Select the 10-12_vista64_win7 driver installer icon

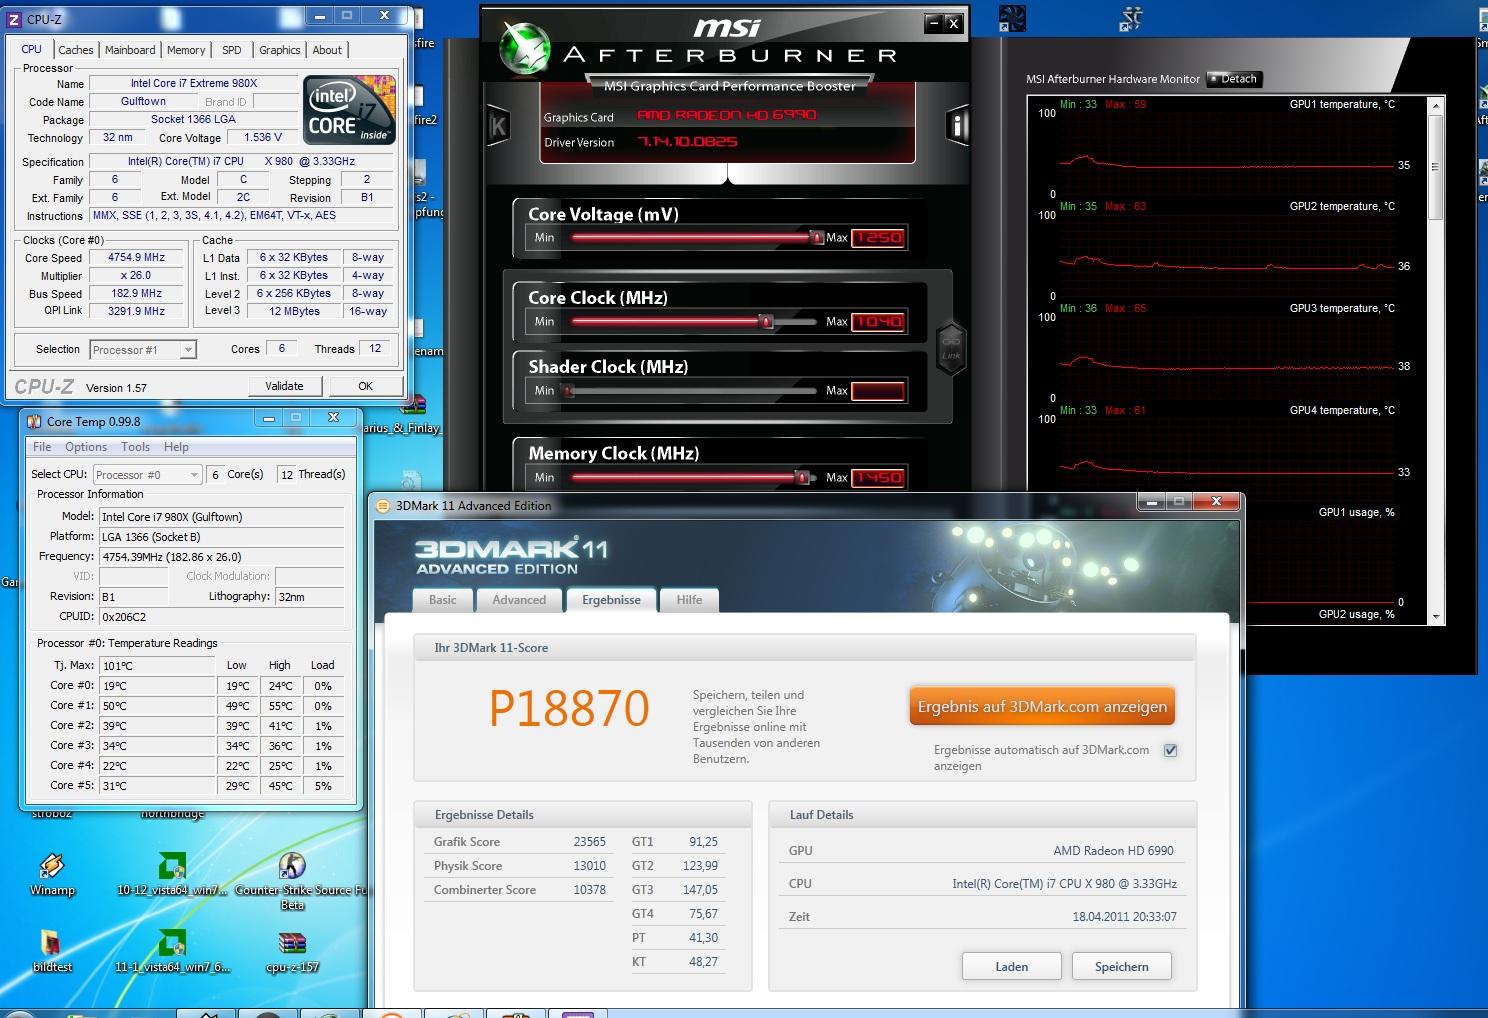(173, 874)
